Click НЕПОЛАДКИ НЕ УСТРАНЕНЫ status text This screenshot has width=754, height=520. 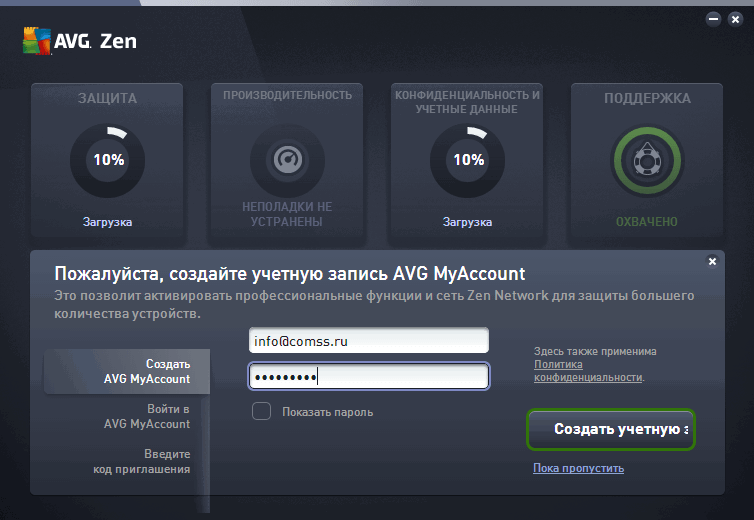[x=287, y=214]
